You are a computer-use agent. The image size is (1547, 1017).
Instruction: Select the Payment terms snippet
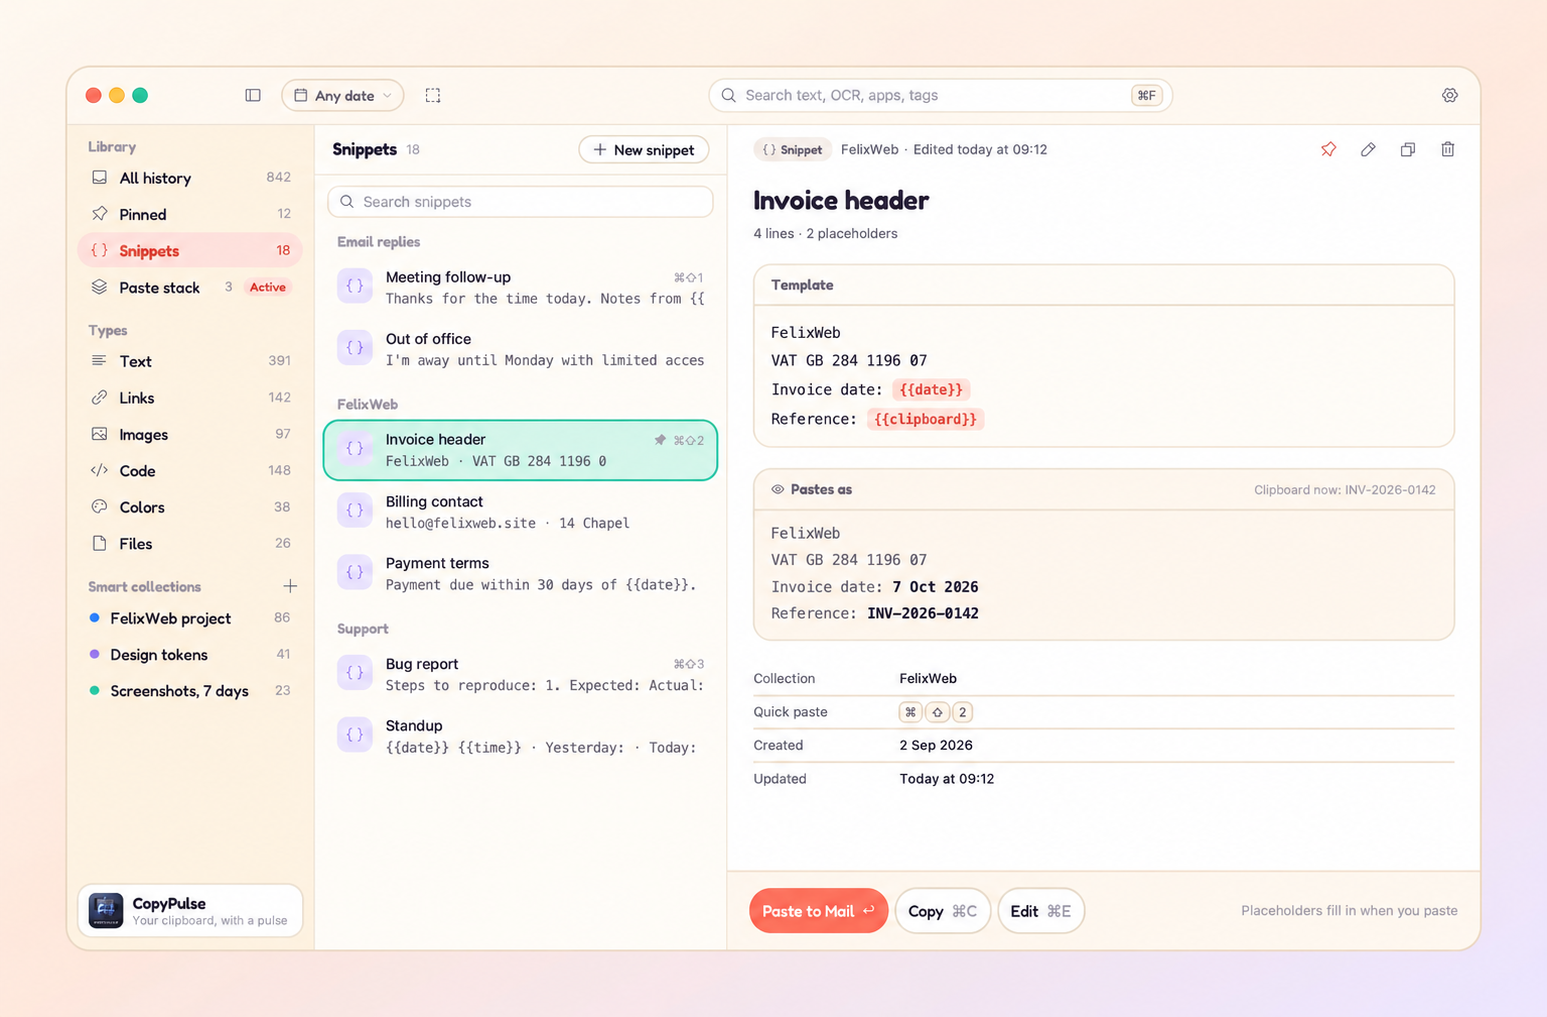point(520,574)
